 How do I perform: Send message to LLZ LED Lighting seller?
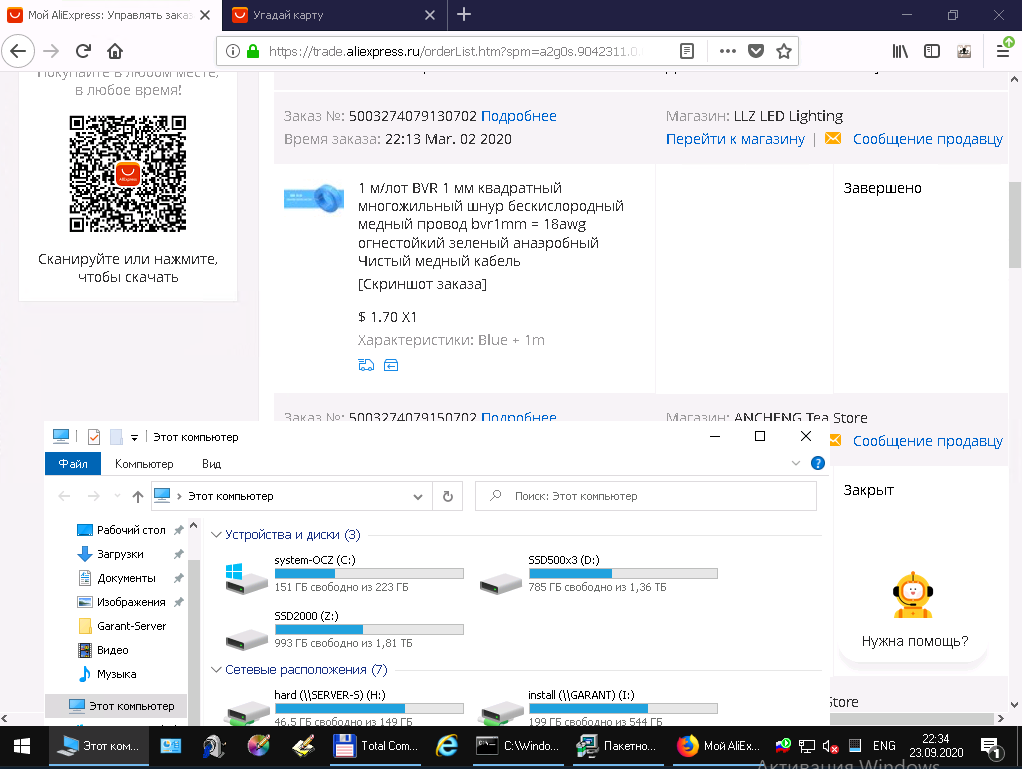[x=927, y=139]
